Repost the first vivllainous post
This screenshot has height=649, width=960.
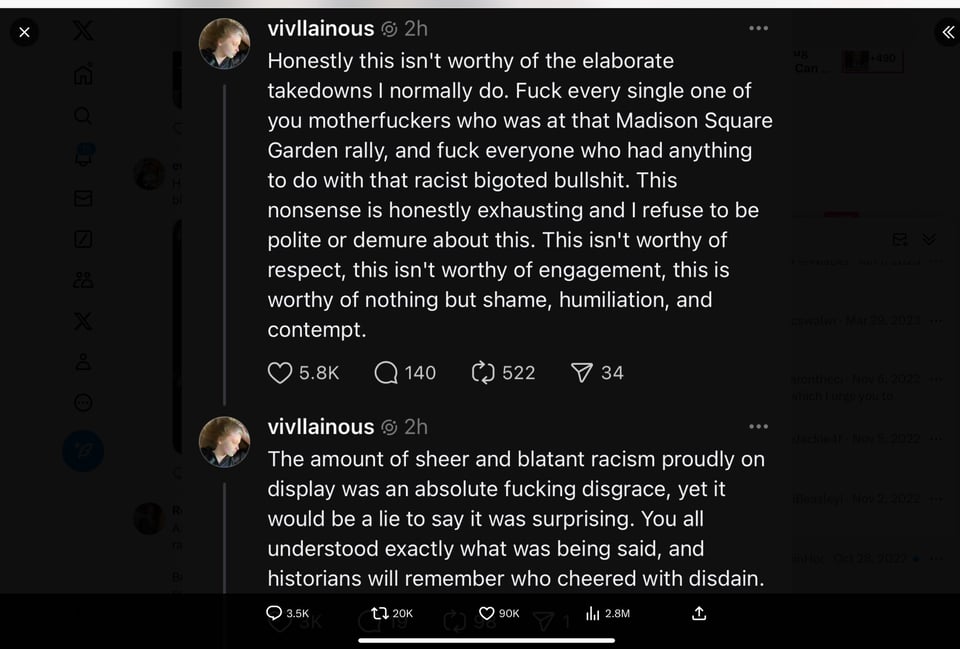(483, 373)
